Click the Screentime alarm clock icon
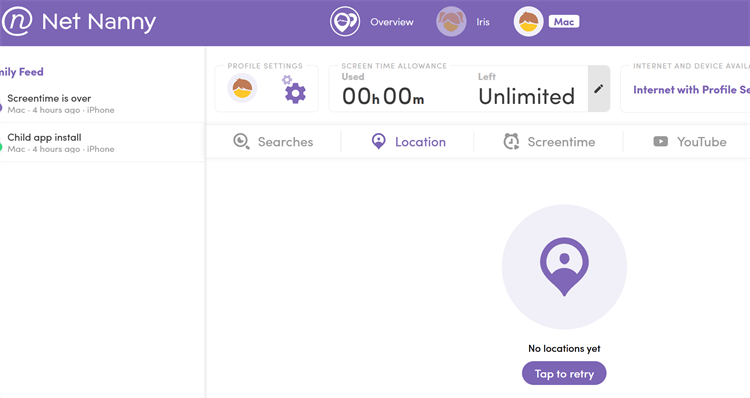The image size is (750, 398). 511,142
